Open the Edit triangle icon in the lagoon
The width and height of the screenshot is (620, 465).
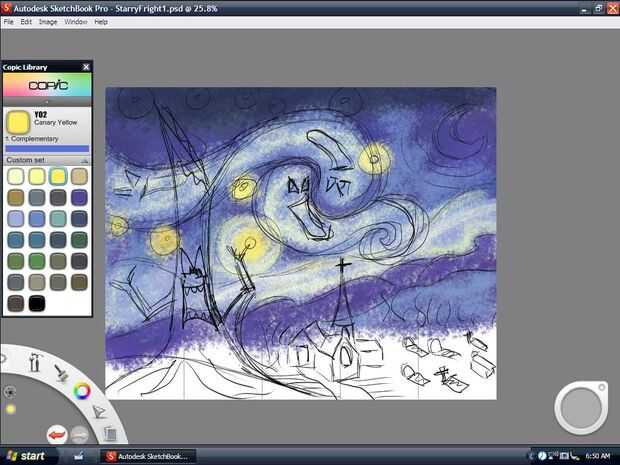[99, 411]
